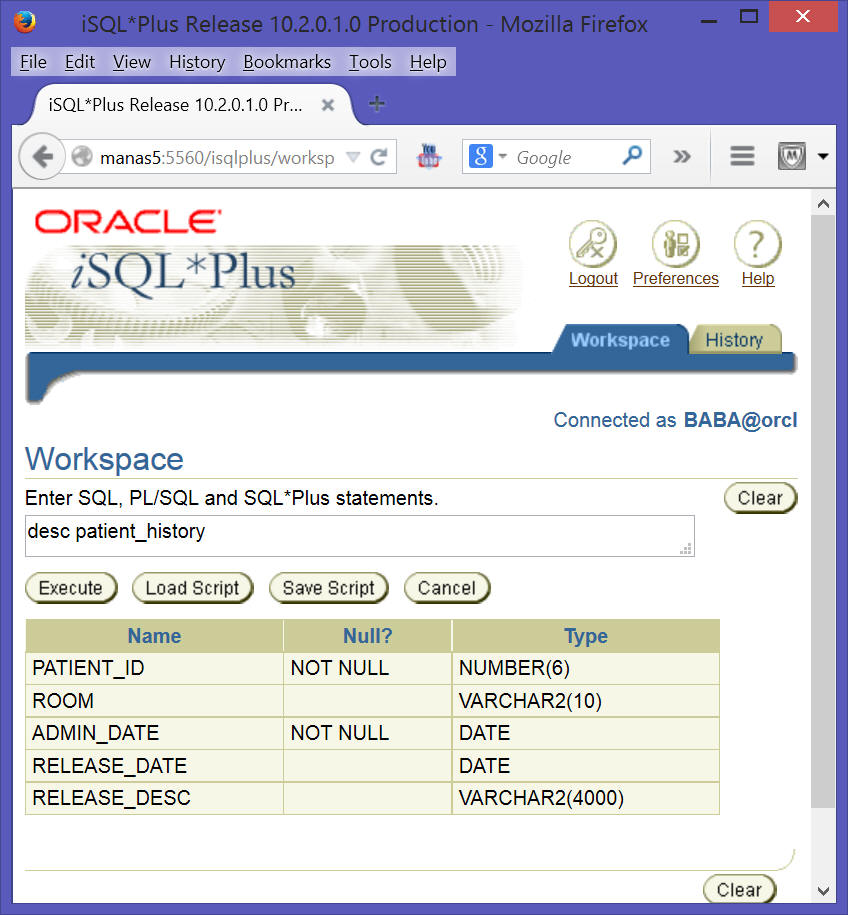
Task: Show more toolbar items with double chevron
Action: coord(681,156)
